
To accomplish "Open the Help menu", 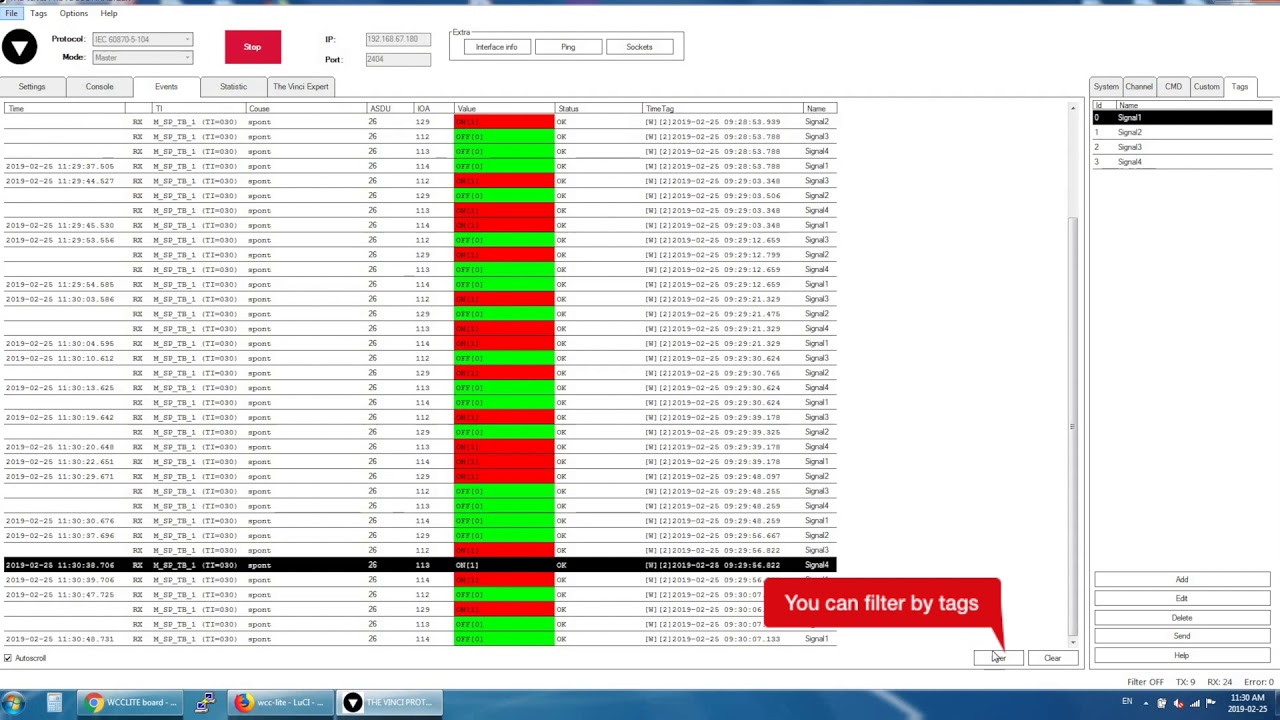I will coord(109,13).
